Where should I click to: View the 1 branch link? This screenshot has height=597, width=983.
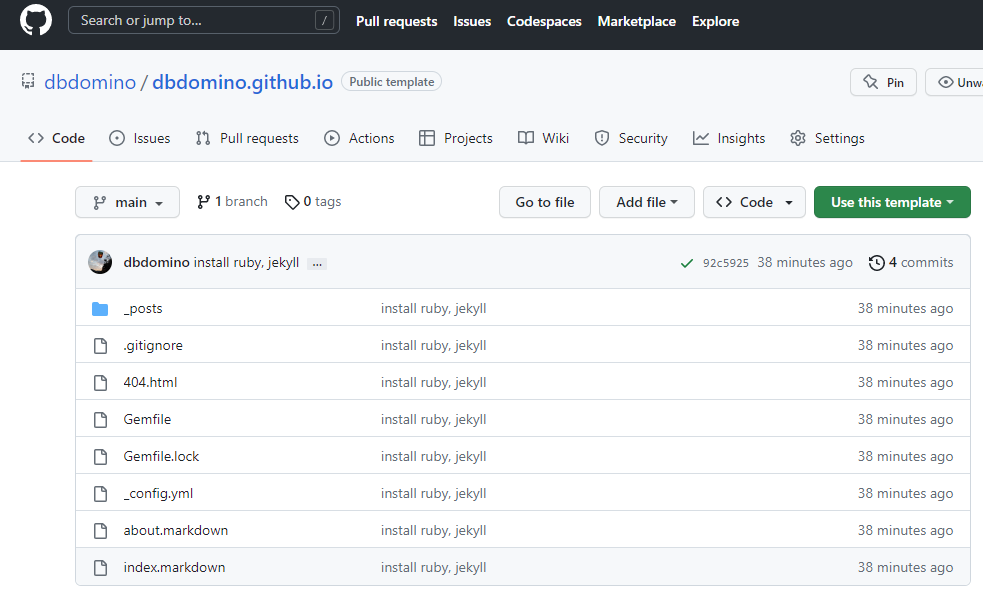(232, 201)
